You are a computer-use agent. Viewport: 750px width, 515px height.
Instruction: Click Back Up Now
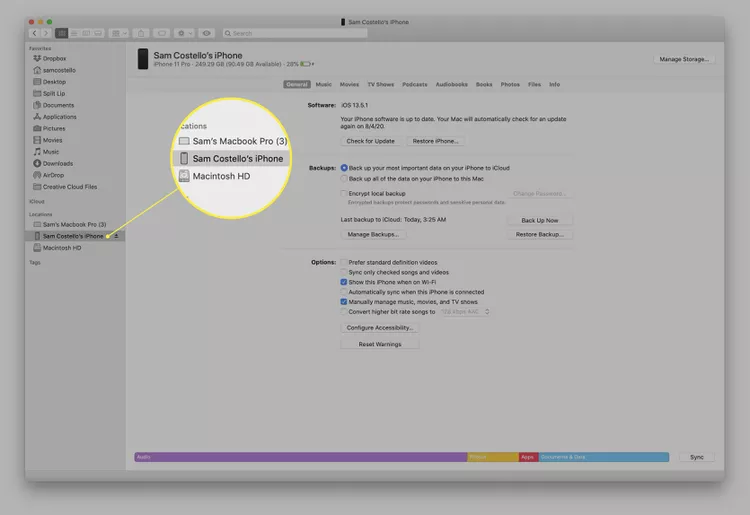[540, 220]
